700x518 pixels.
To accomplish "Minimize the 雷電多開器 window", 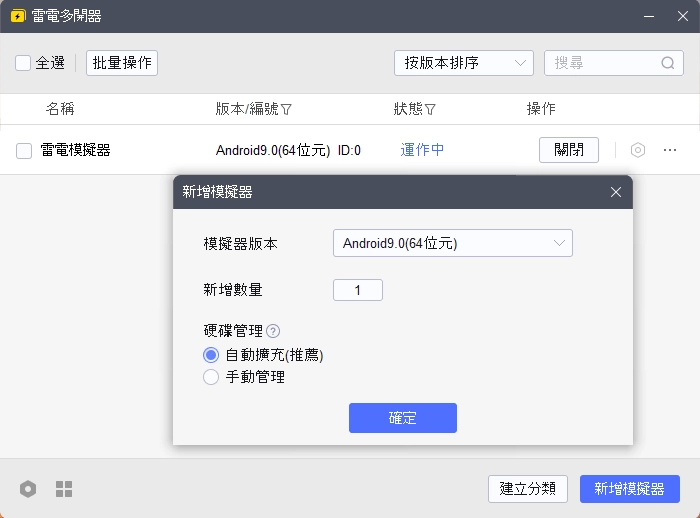I will point(649,17).
